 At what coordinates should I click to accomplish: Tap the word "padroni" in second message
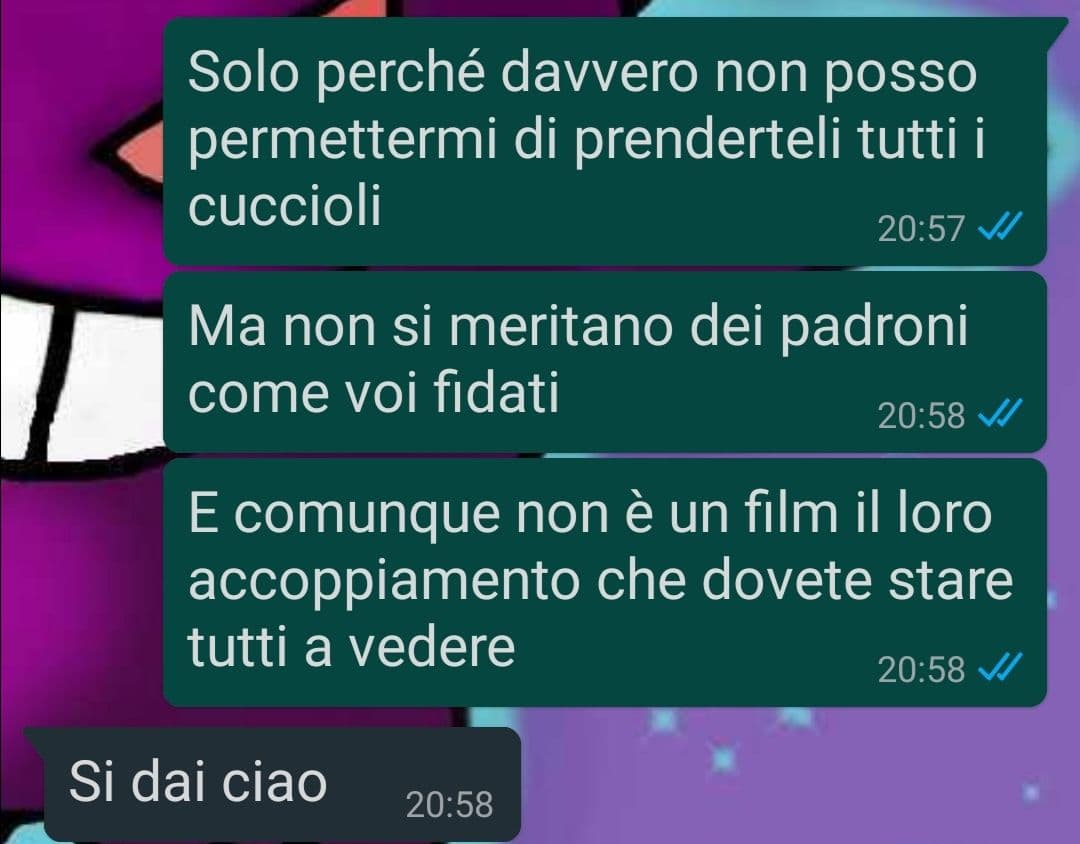[873, 327]
